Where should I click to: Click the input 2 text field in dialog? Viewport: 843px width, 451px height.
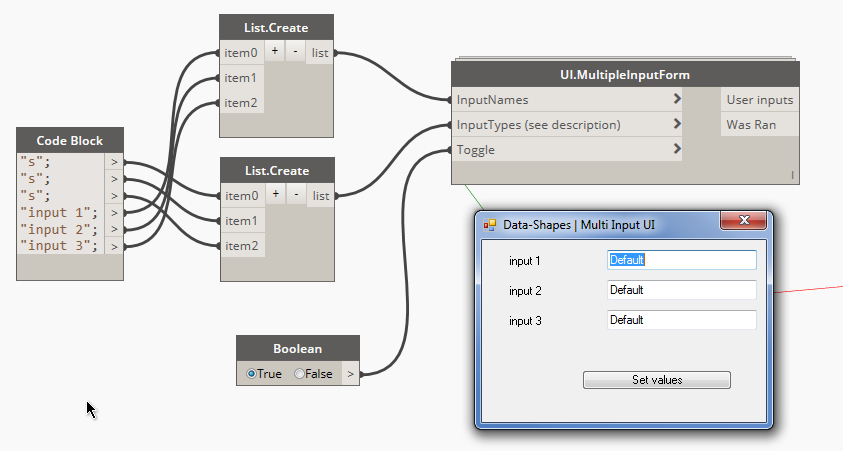pos(682,290)
